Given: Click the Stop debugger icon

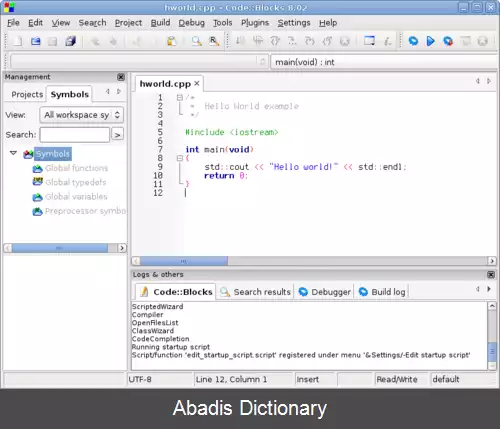Looking at the screenshot, I should 345,41.
